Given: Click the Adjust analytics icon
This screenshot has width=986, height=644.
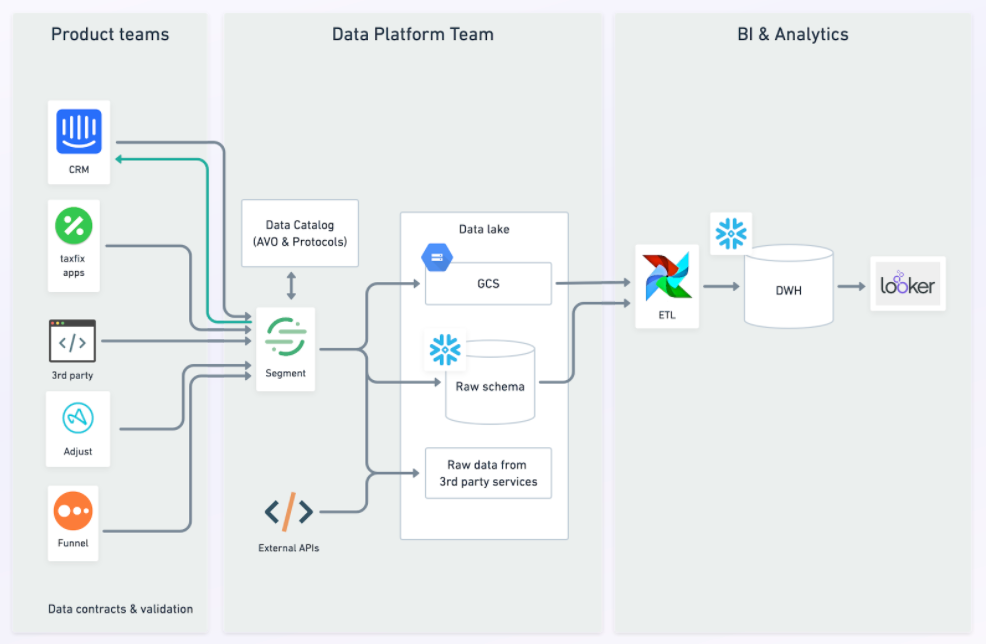Looking at the screenshot, I should pyautogui.click(x=77, y=419).
